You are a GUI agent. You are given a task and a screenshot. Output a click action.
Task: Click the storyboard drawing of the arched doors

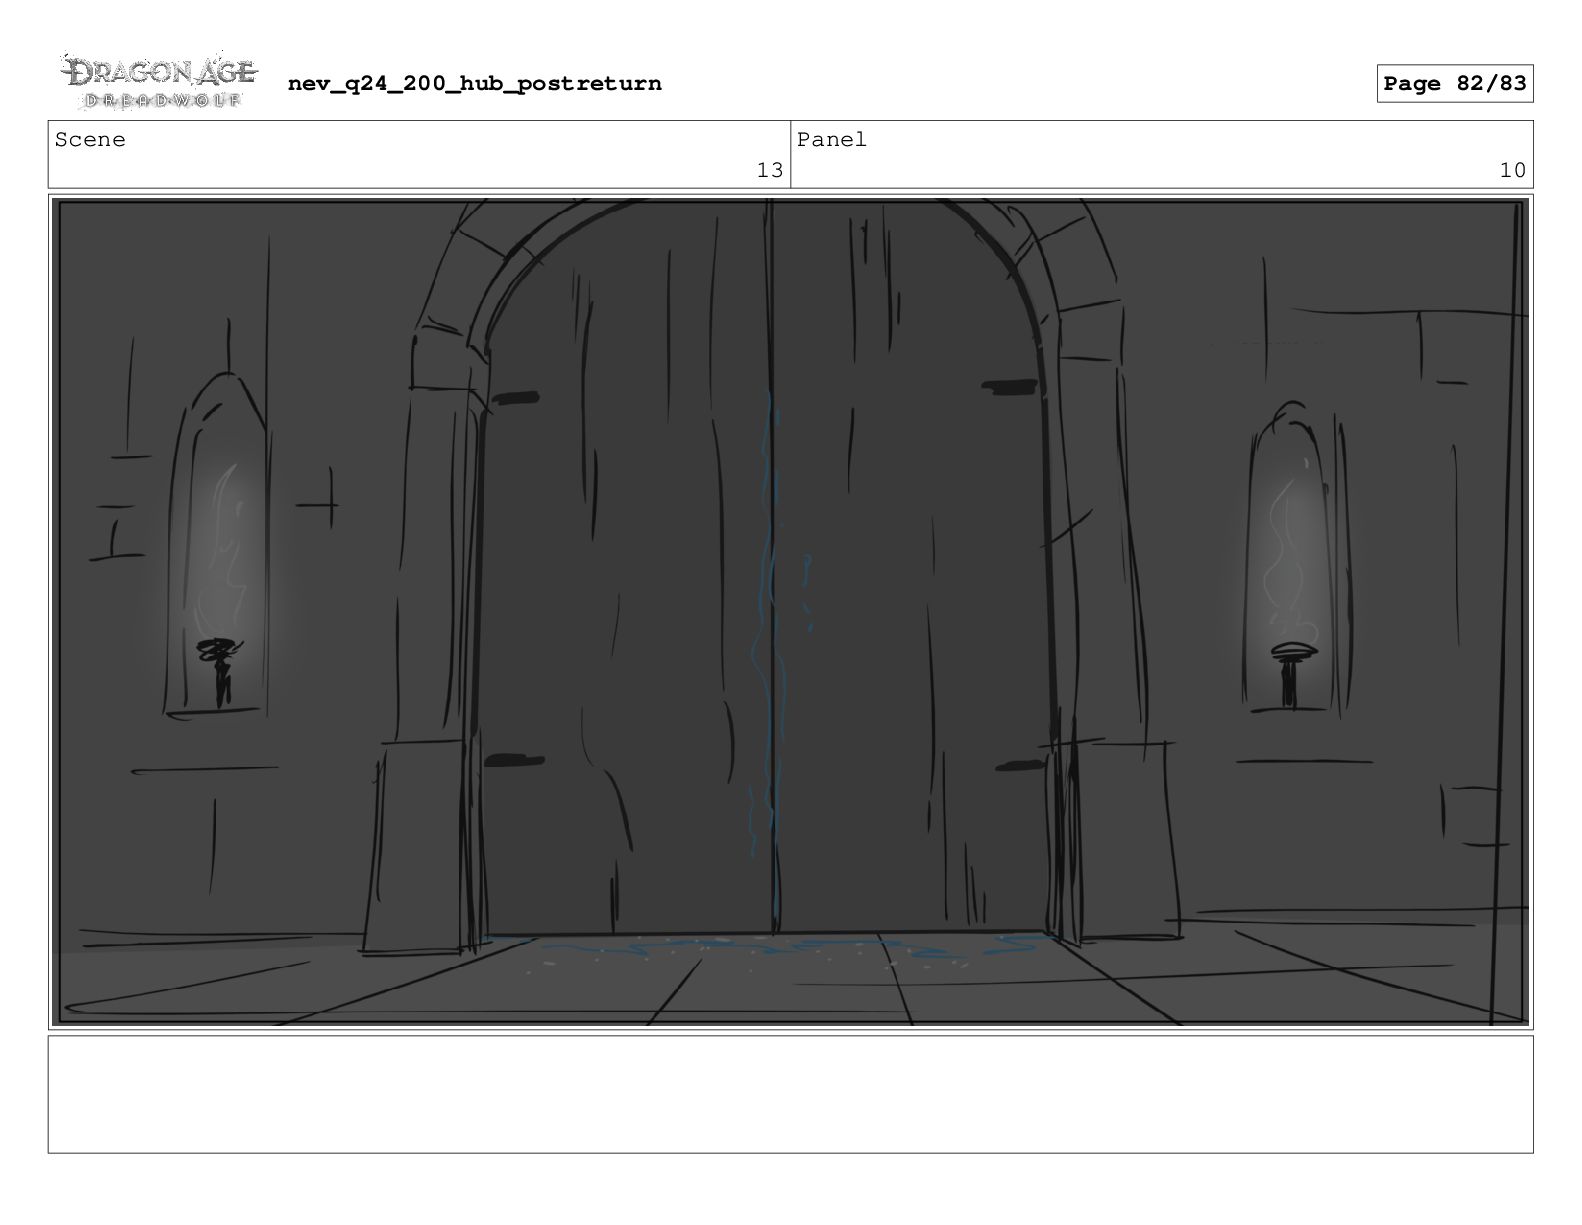[x=790, y=612]
